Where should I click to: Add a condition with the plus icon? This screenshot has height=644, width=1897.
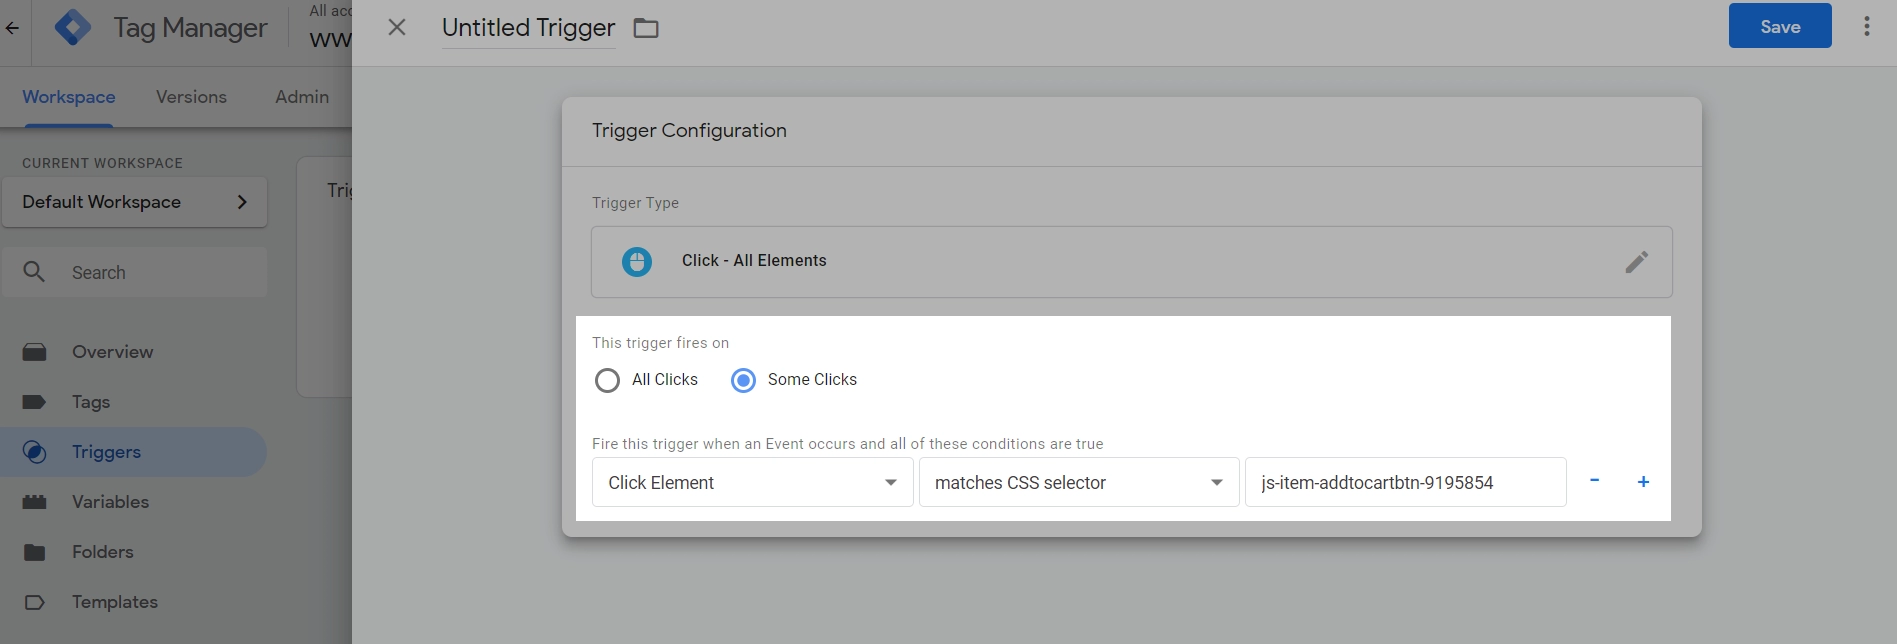coord(1643,482)
